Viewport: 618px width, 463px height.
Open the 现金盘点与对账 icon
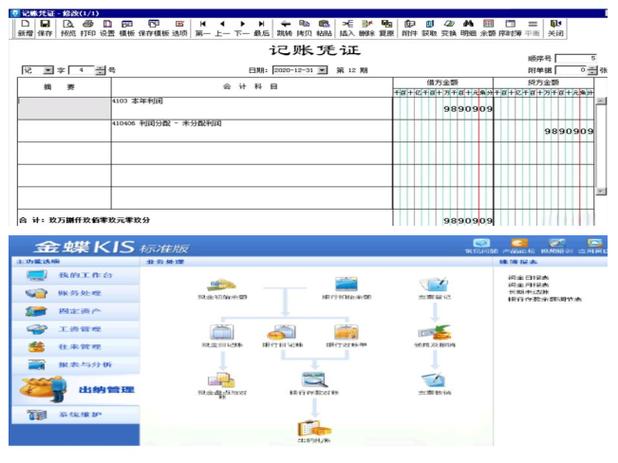click(222, 386)
